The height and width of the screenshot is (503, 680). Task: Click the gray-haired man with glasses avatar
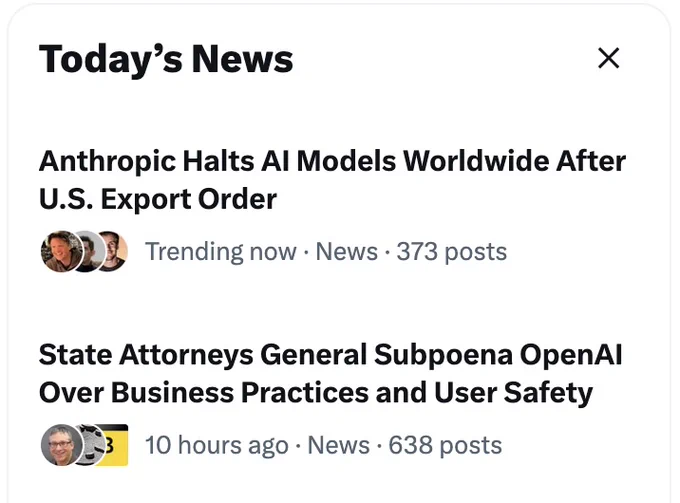[x=61, y=445]
